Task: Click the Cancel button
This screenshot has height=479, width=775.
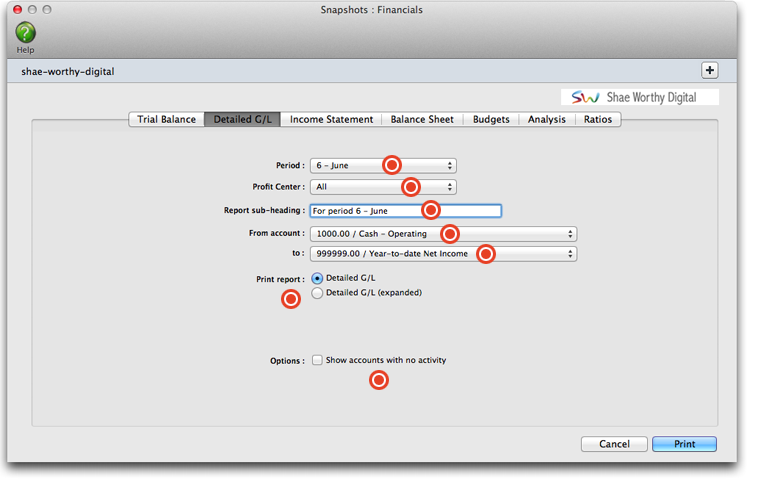Action: (x=614, y=444)
